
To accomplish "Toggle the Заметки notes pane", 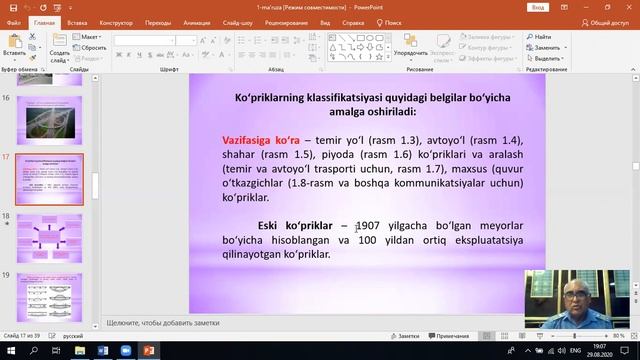I will pos(405,336).
